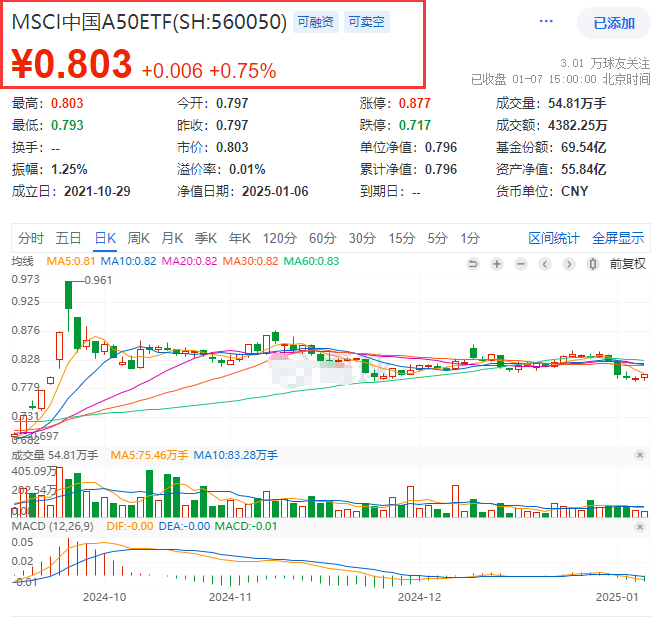Click the MSCI中国A50ETF(SH:560050) title
The image size is (664, 617).
tap(149, 22)
